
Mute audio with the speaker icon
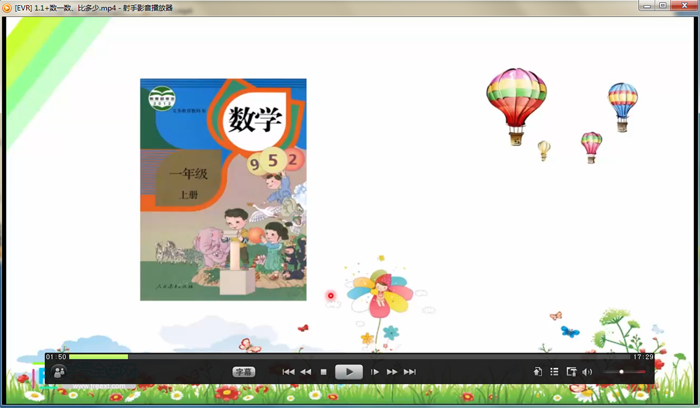click(x=588, y=372)
